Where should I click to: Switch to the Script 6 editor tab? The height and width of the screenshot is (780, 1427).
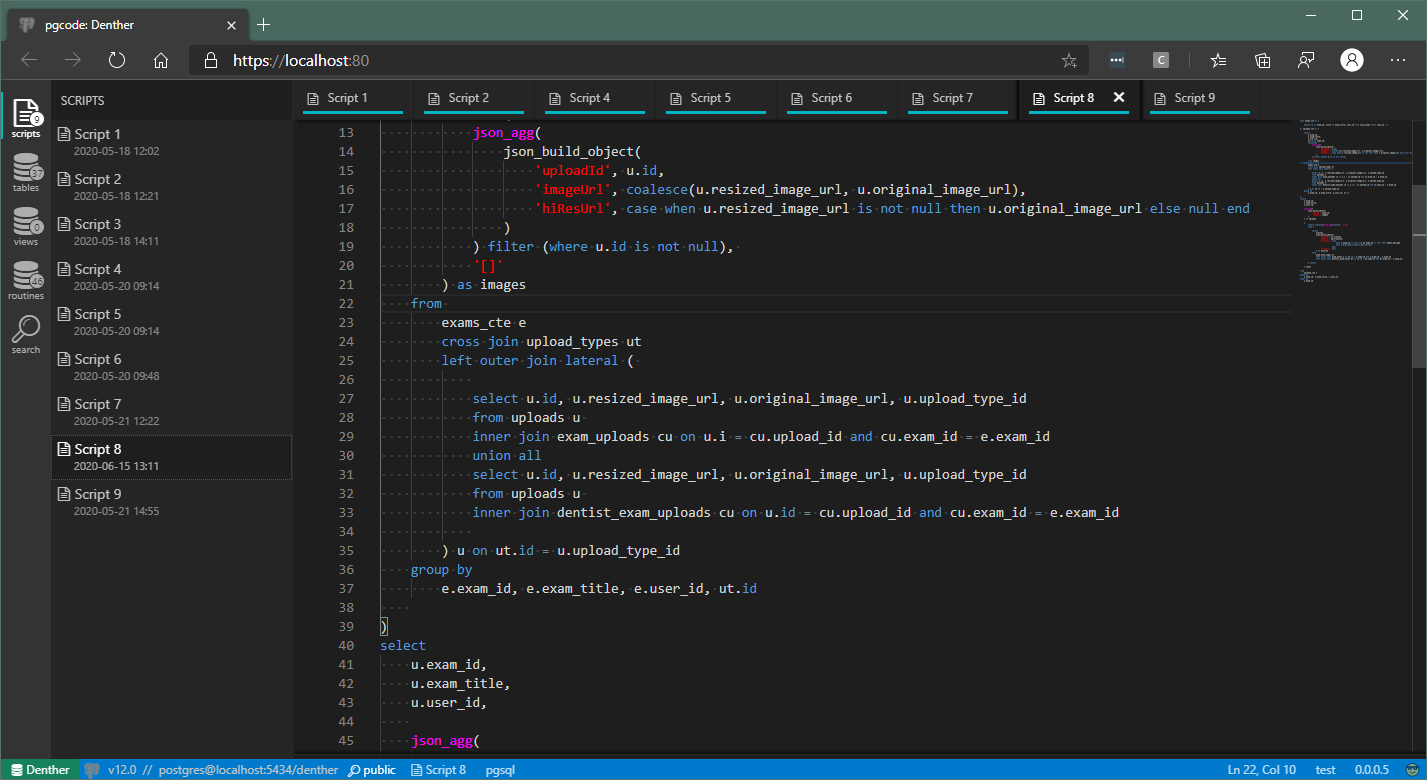point(836,99)
